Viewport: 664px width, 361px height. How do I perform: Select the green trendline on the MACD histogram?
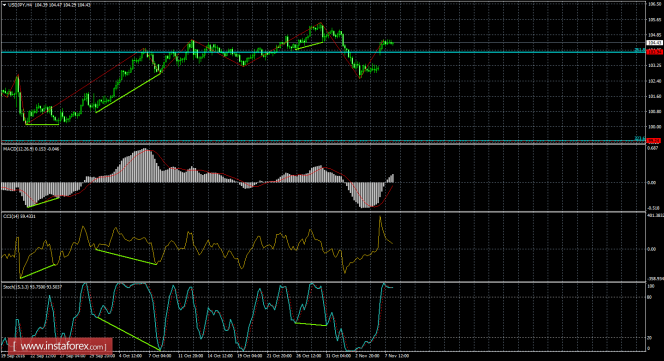coord(43,202)
